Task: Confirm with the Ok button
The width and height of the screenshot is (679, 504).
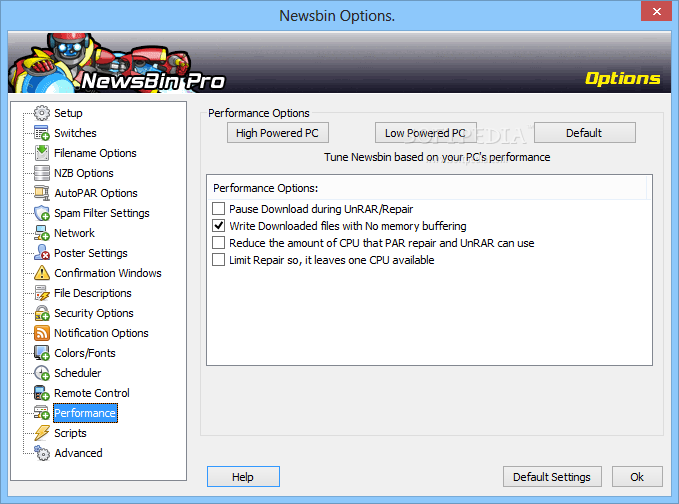Action: (637, 477)
